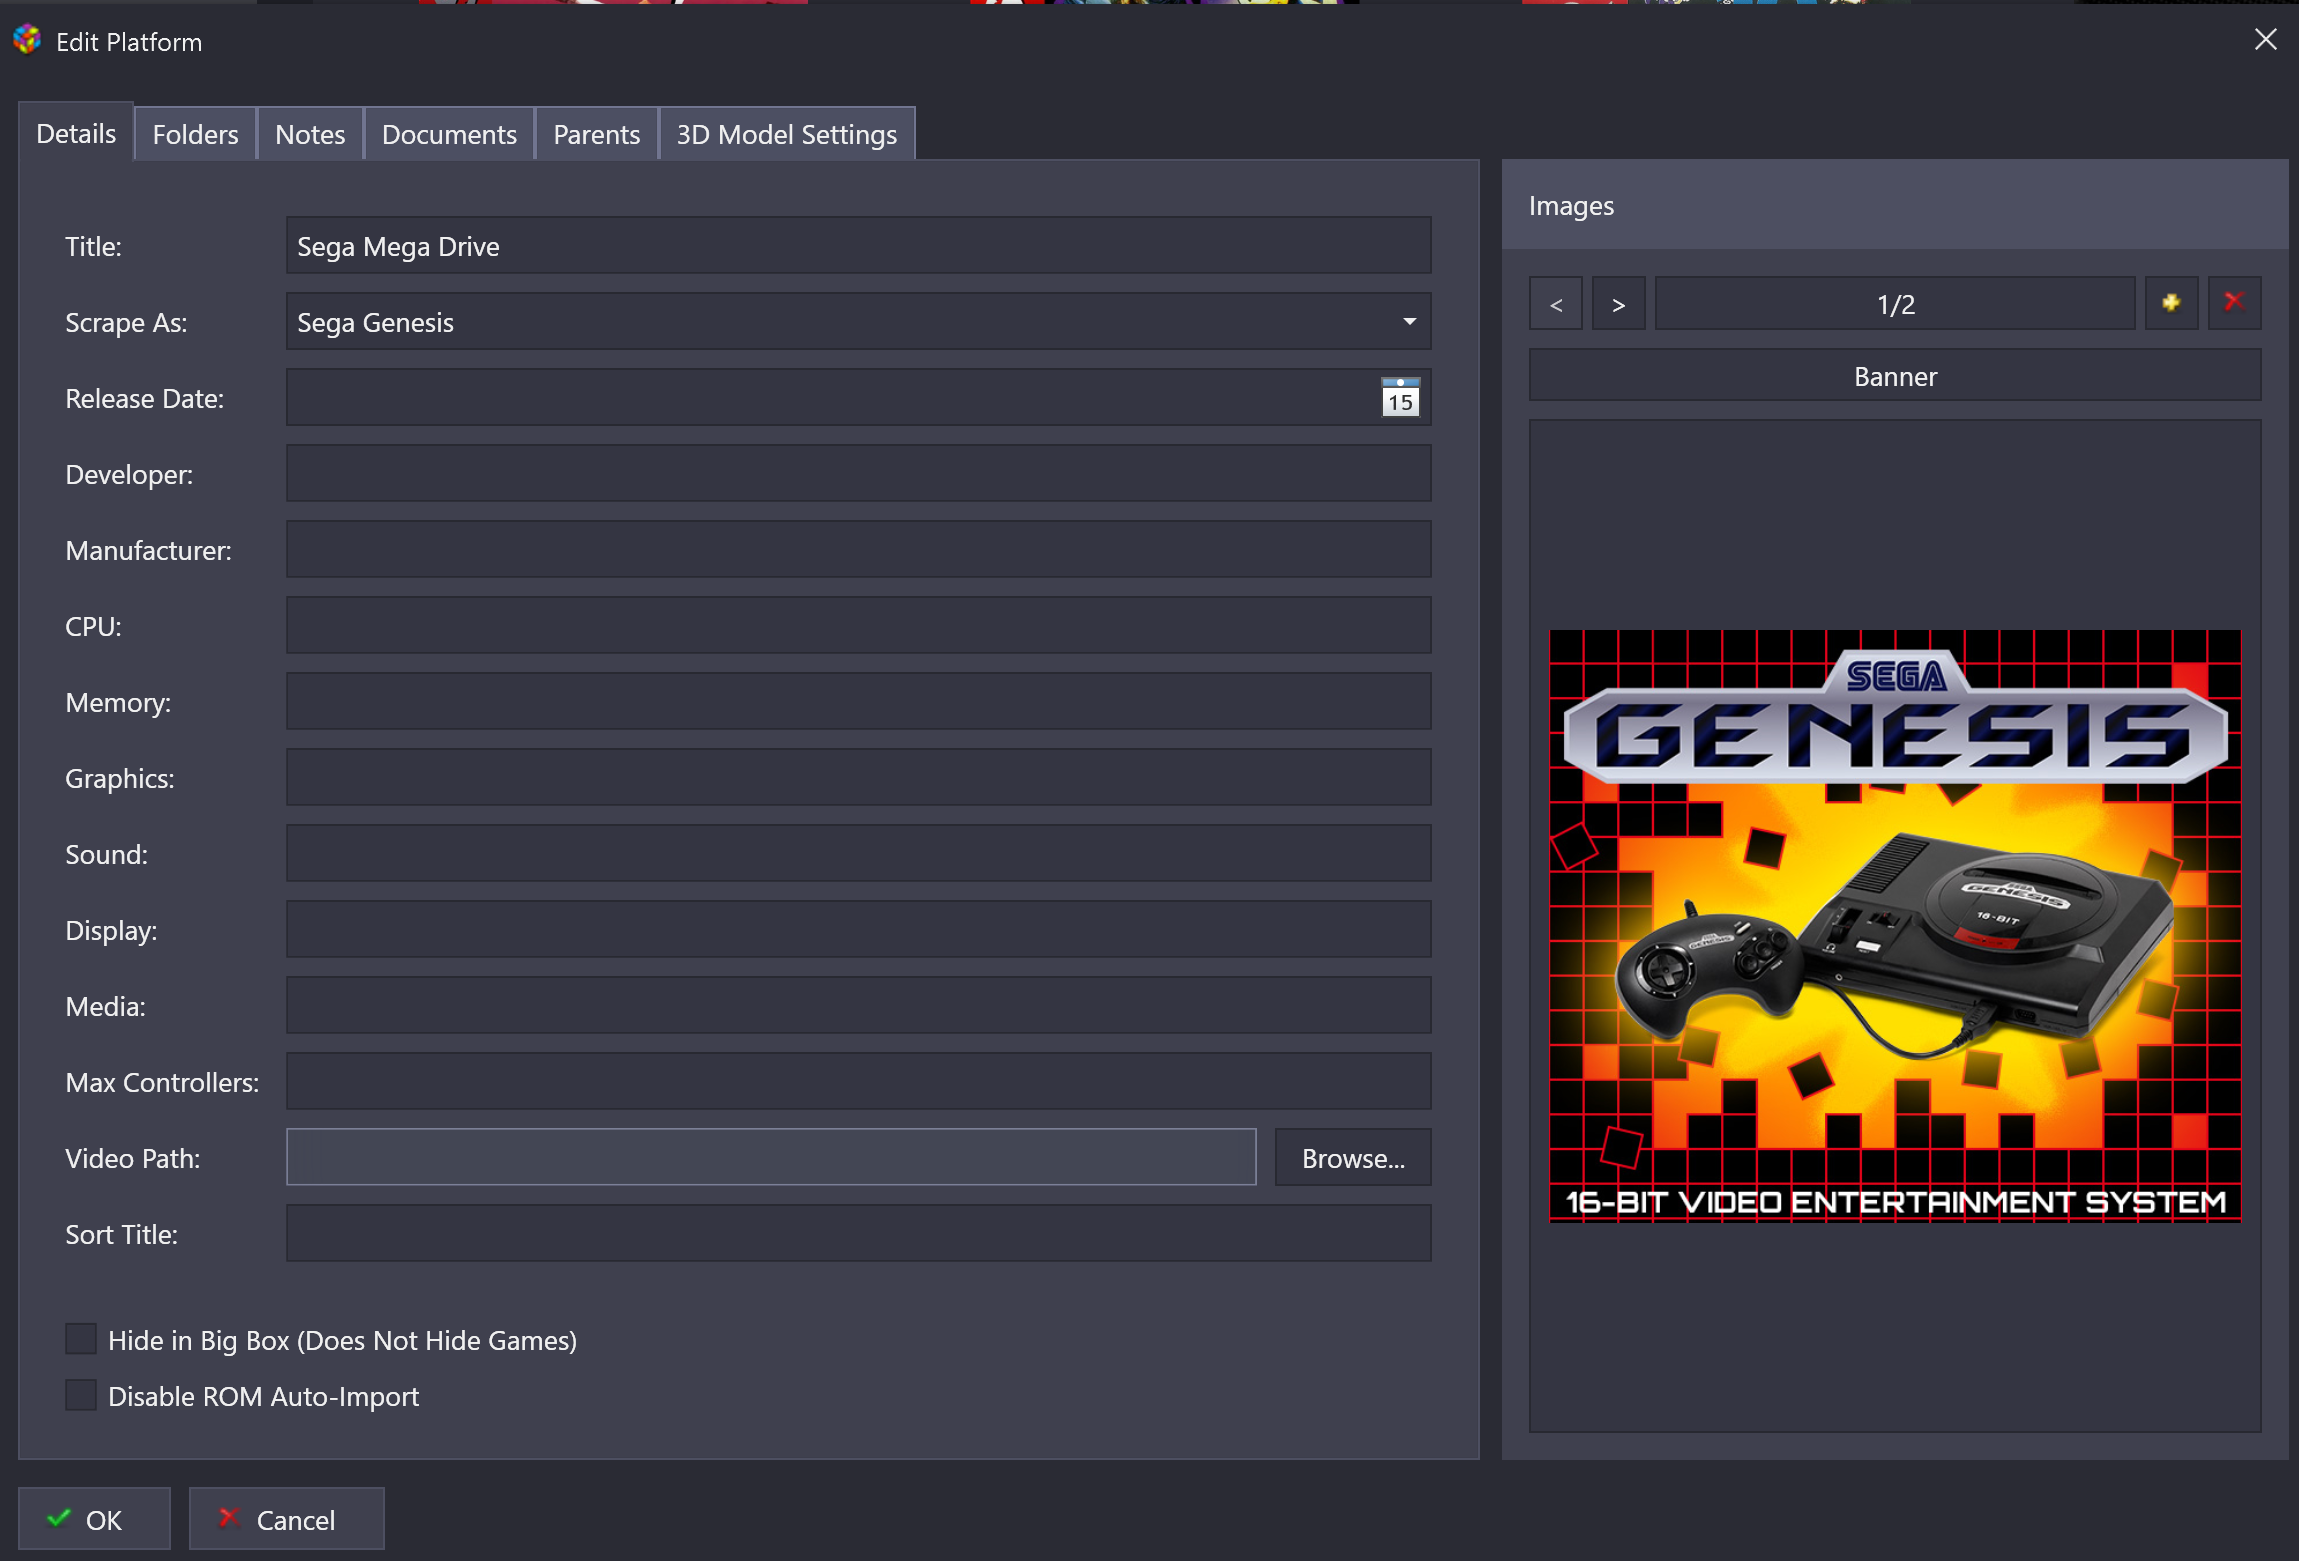Click the add image star icon
This screenshot has width=2299, height=1561.
2171,303
